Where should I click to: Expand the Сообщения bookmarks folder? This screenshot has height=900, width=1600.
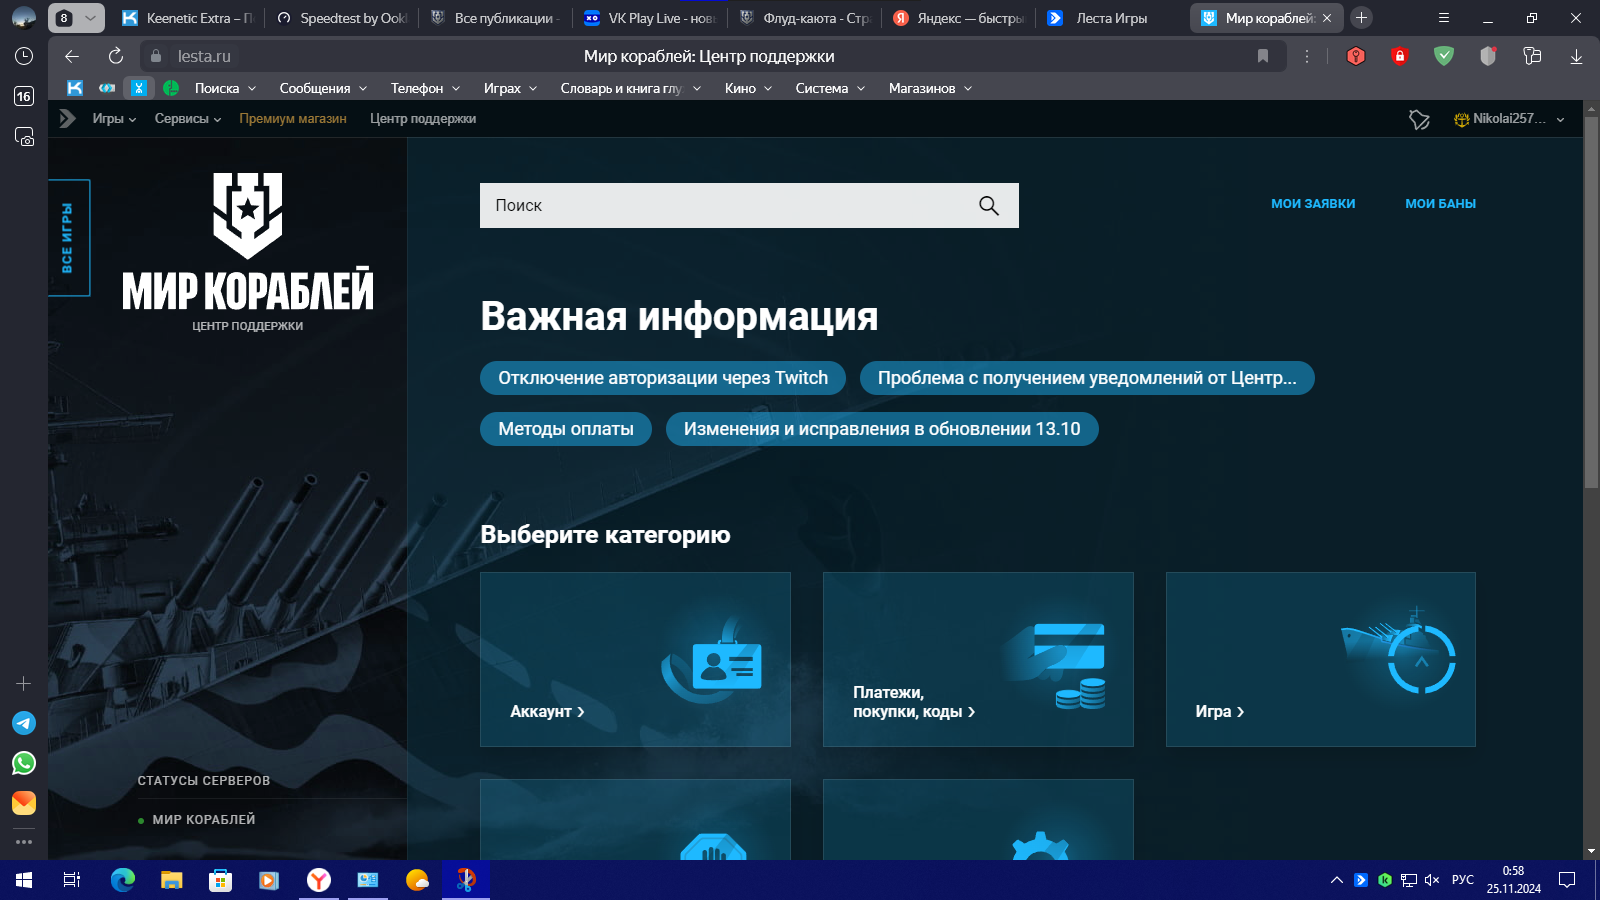pyautogui.click(x=323, y=88)
